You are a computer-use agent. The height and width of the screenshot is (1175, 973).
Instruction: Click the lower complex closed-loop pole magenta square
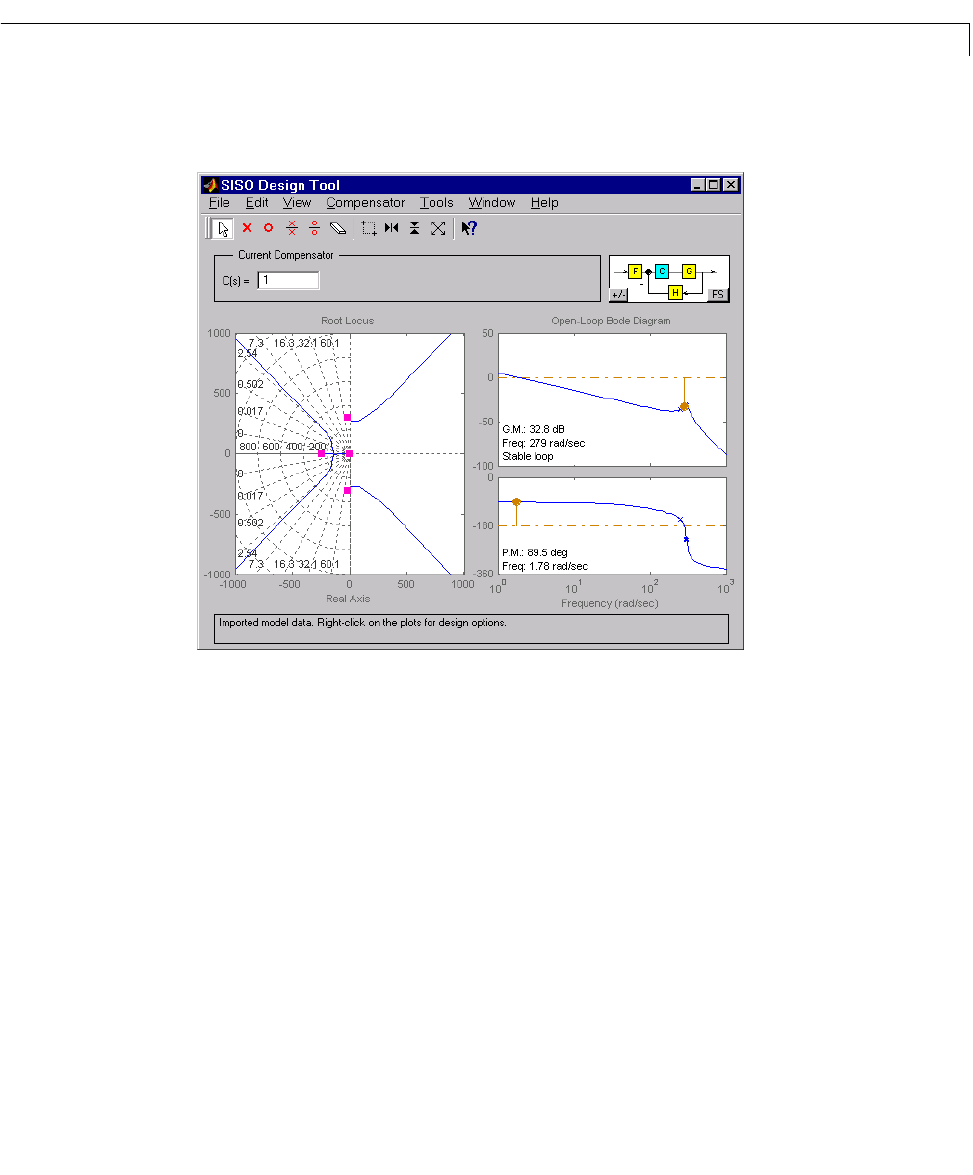coord(347,491)
